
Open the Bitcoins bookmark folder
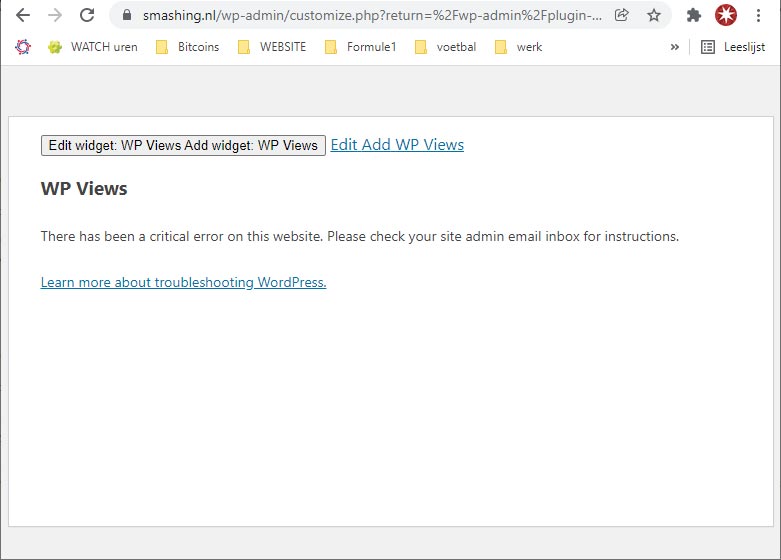point(188,47)
